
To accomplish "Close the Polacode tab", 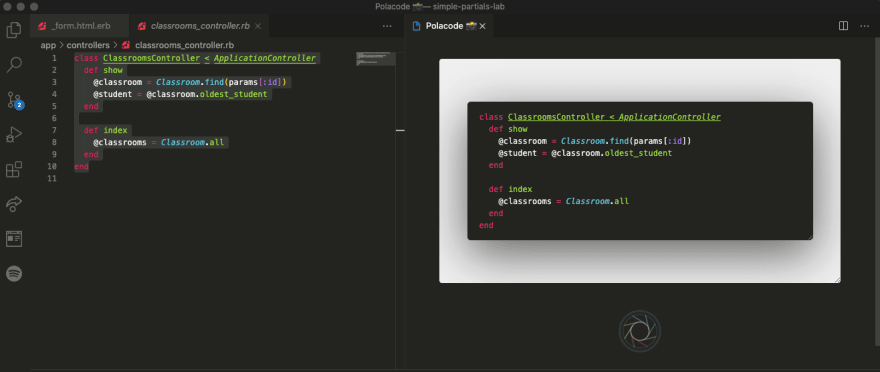I will click(483, 26).
